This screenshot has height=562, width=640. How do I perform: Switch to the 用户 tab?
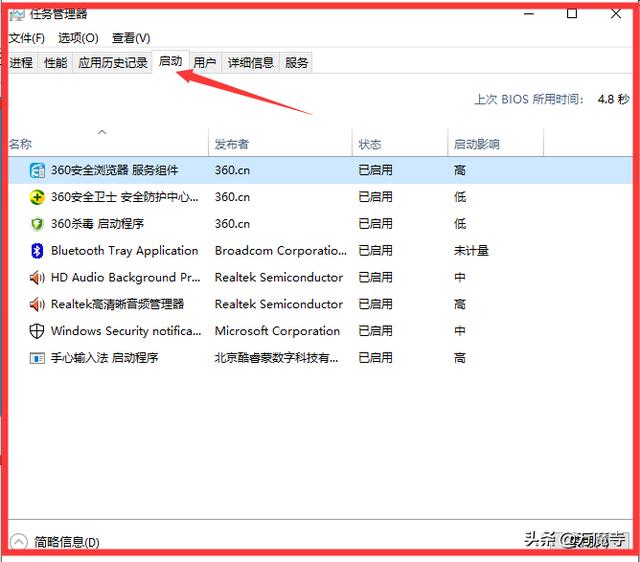point(205,62)
